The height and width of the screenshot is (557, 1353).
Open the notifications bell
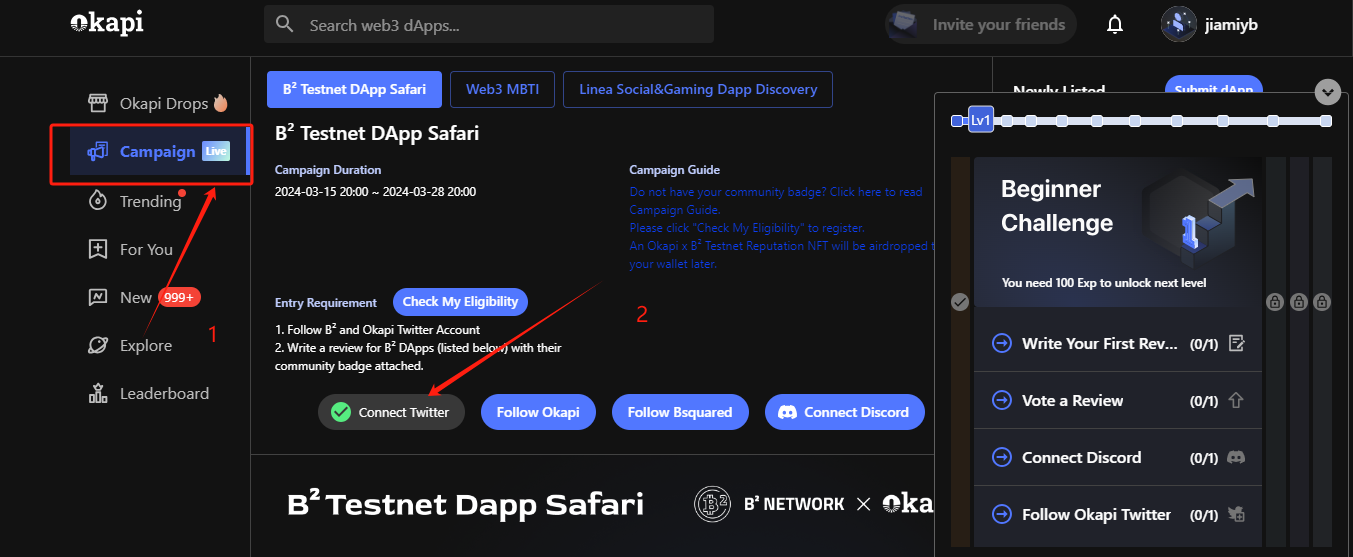pyautogui.click(x=1115, y=25)
